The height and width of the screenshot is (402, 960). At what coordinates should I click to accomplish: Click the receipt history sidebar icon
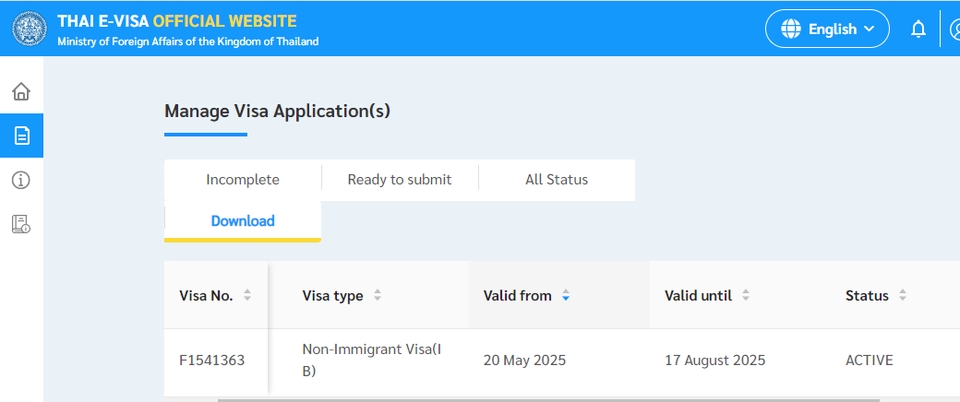click(21, 224)
